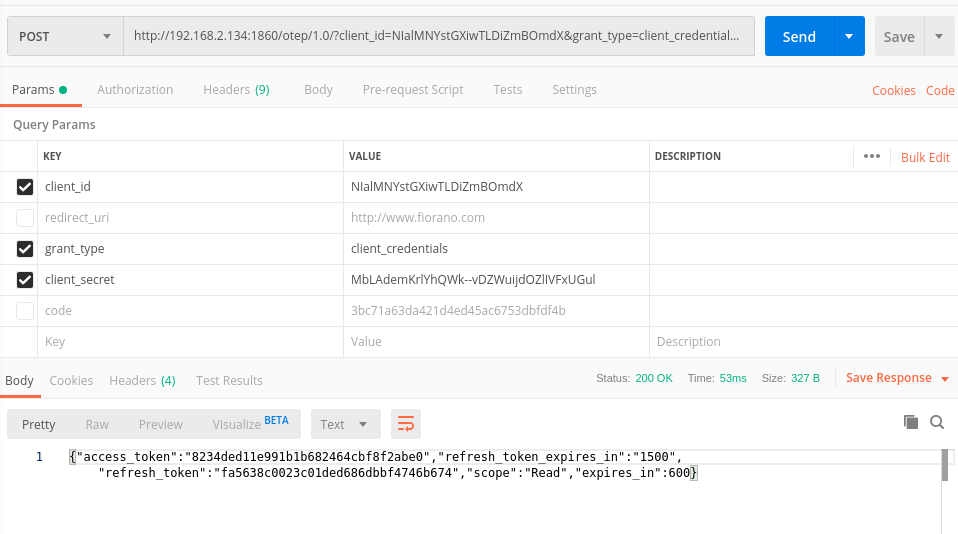Uncheck the client_id parameter checkbox
This screenshot has height=534, width=958.
pyautogui.click(x=25, y=187)
